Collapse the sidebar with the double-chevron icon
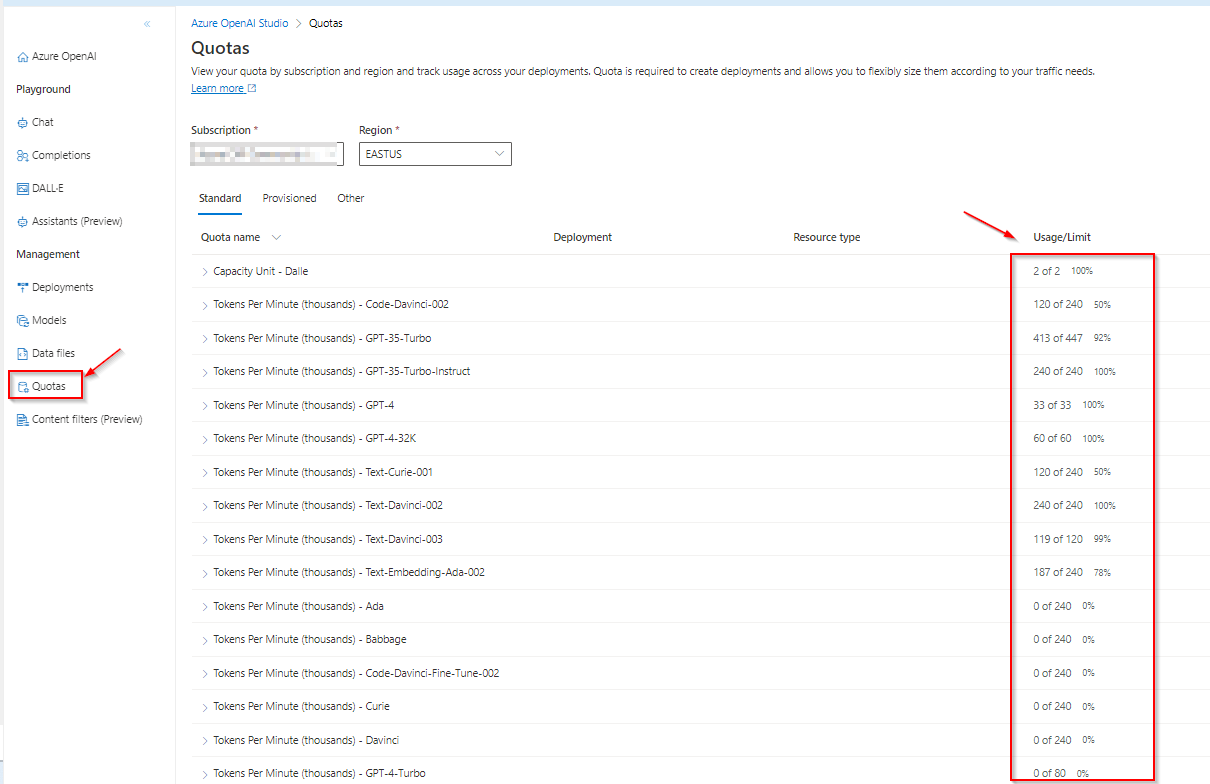 [x=147, y=23]
